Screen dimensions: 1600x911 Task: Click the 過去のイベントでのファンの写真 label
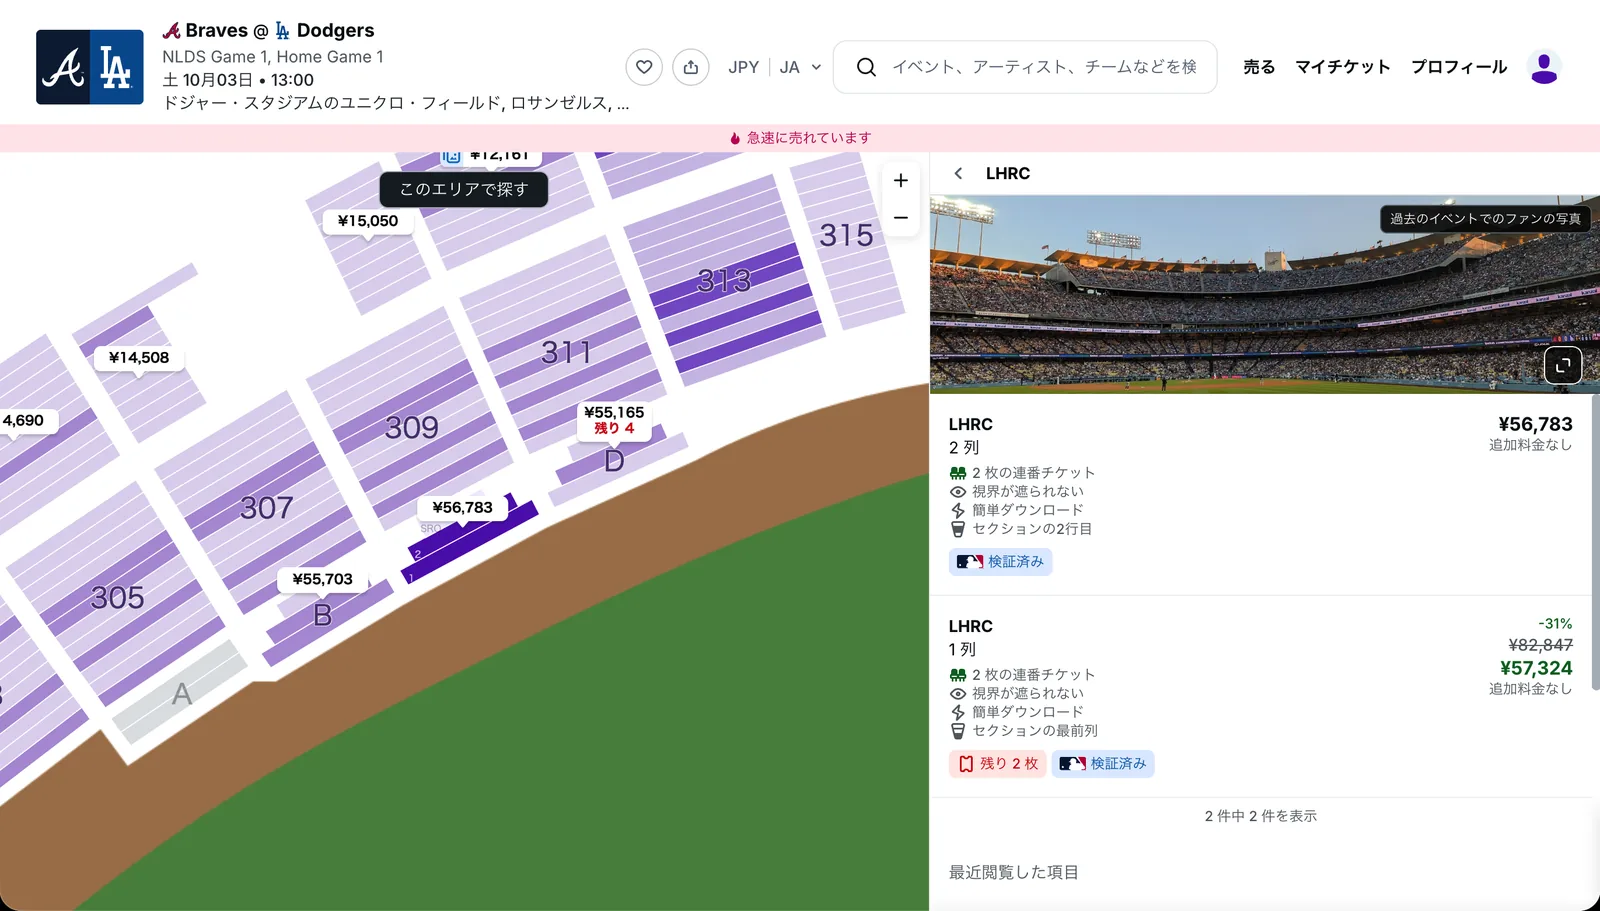pyautogui.click(x=1485, y=219)
